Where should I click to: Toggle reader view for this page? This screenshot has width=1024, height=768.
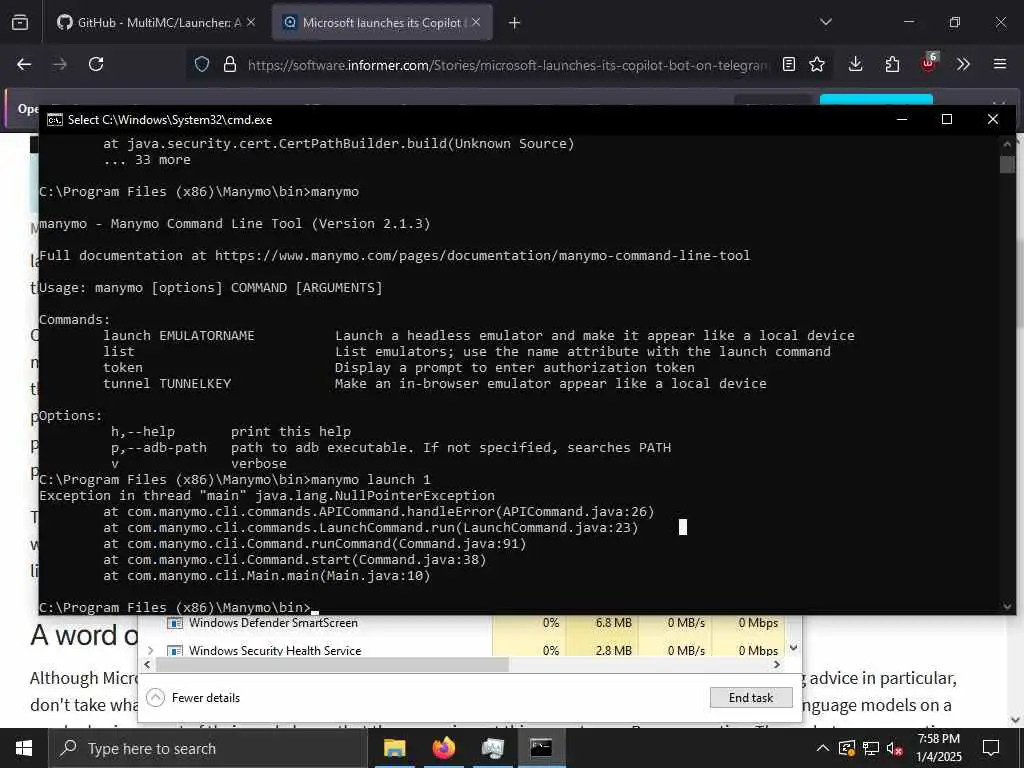tap(789, 64)
